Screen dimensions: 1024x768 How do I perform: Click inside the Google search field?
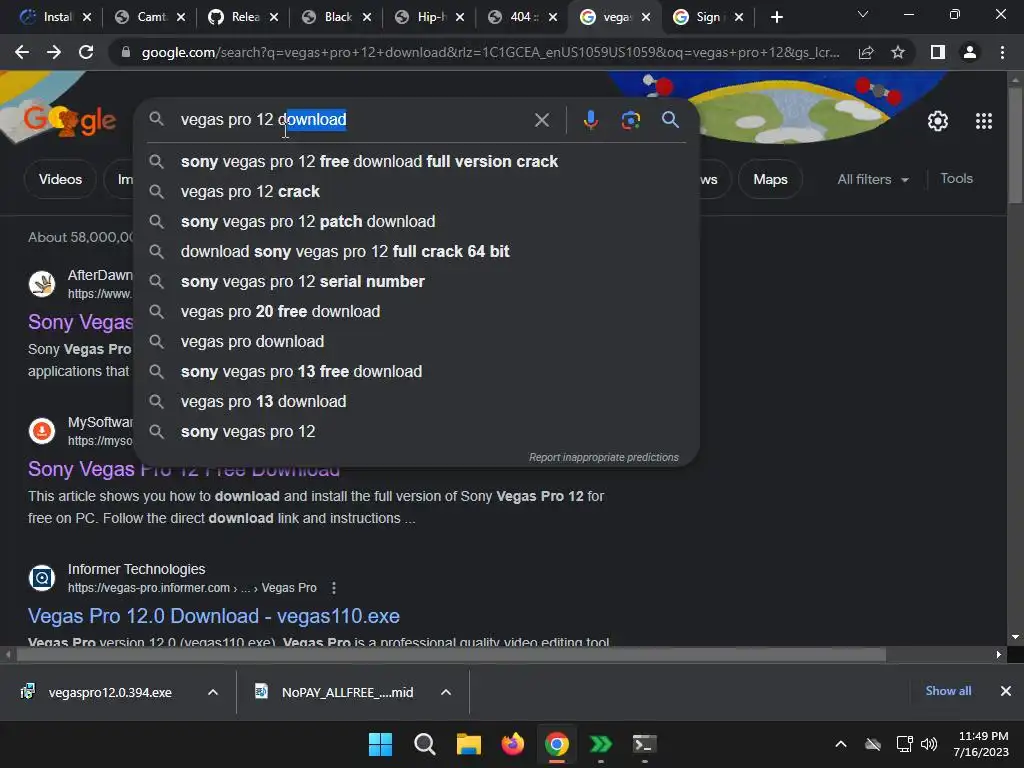353,120
